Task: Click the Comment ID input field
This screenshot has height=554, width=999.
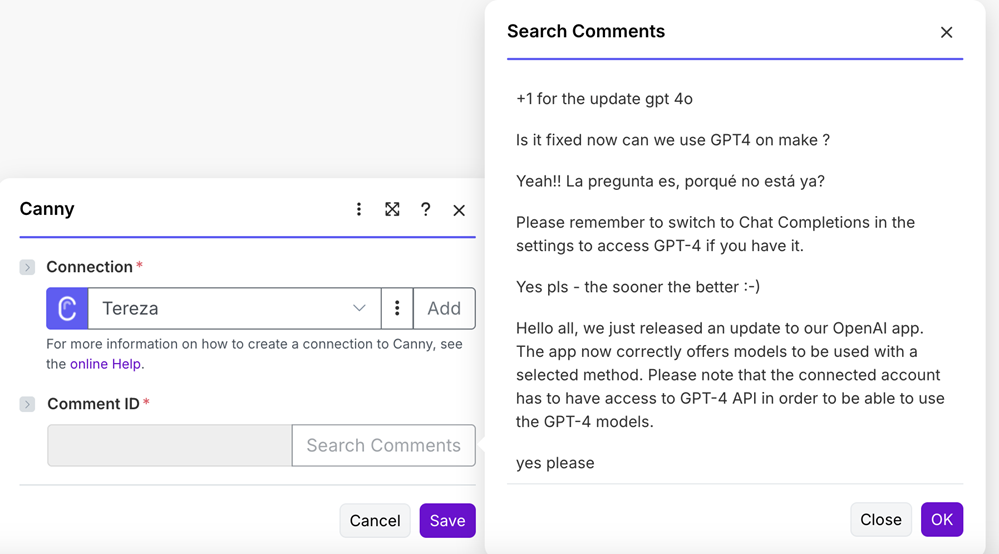Action: [x=169, y=445]
